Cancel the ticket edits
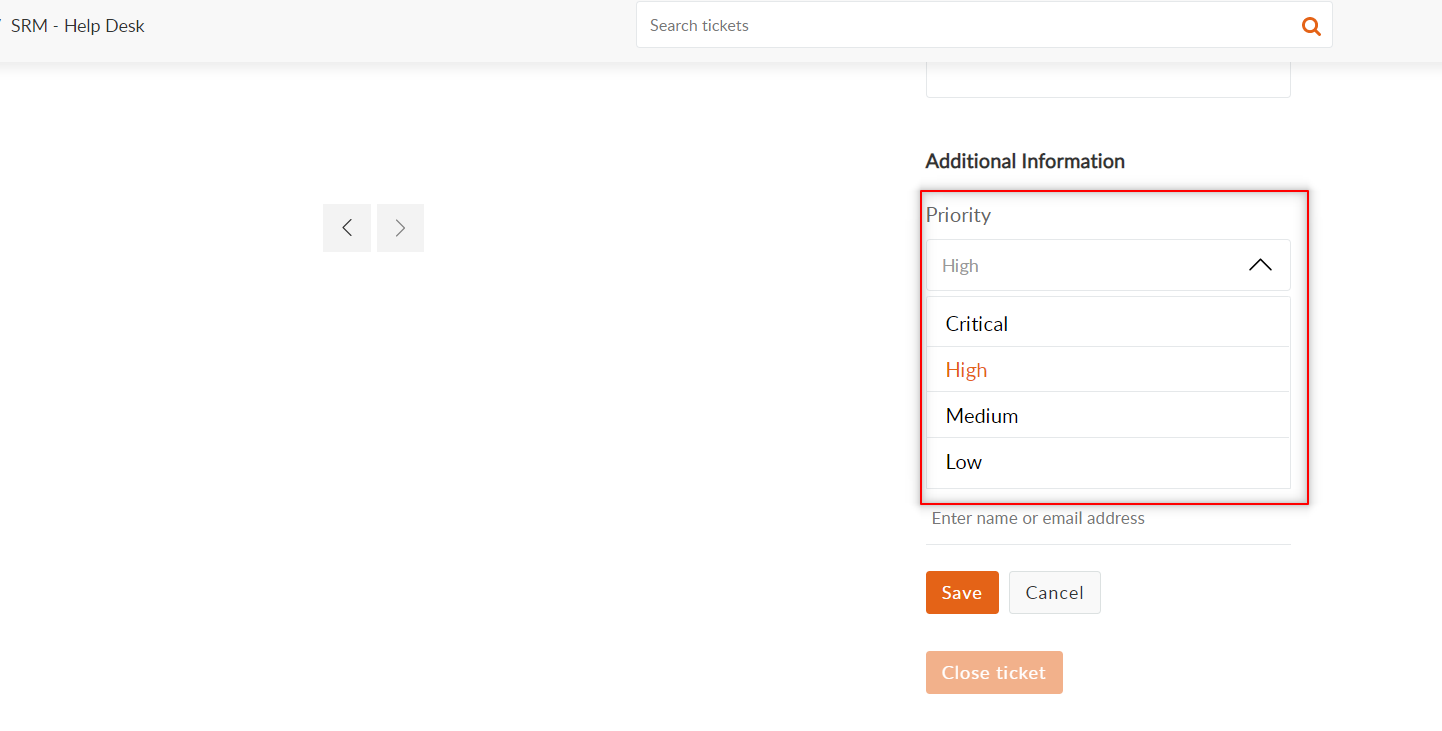This screenshot has height=731, width=1442. pyautogui.click(x=1055, y=593)
